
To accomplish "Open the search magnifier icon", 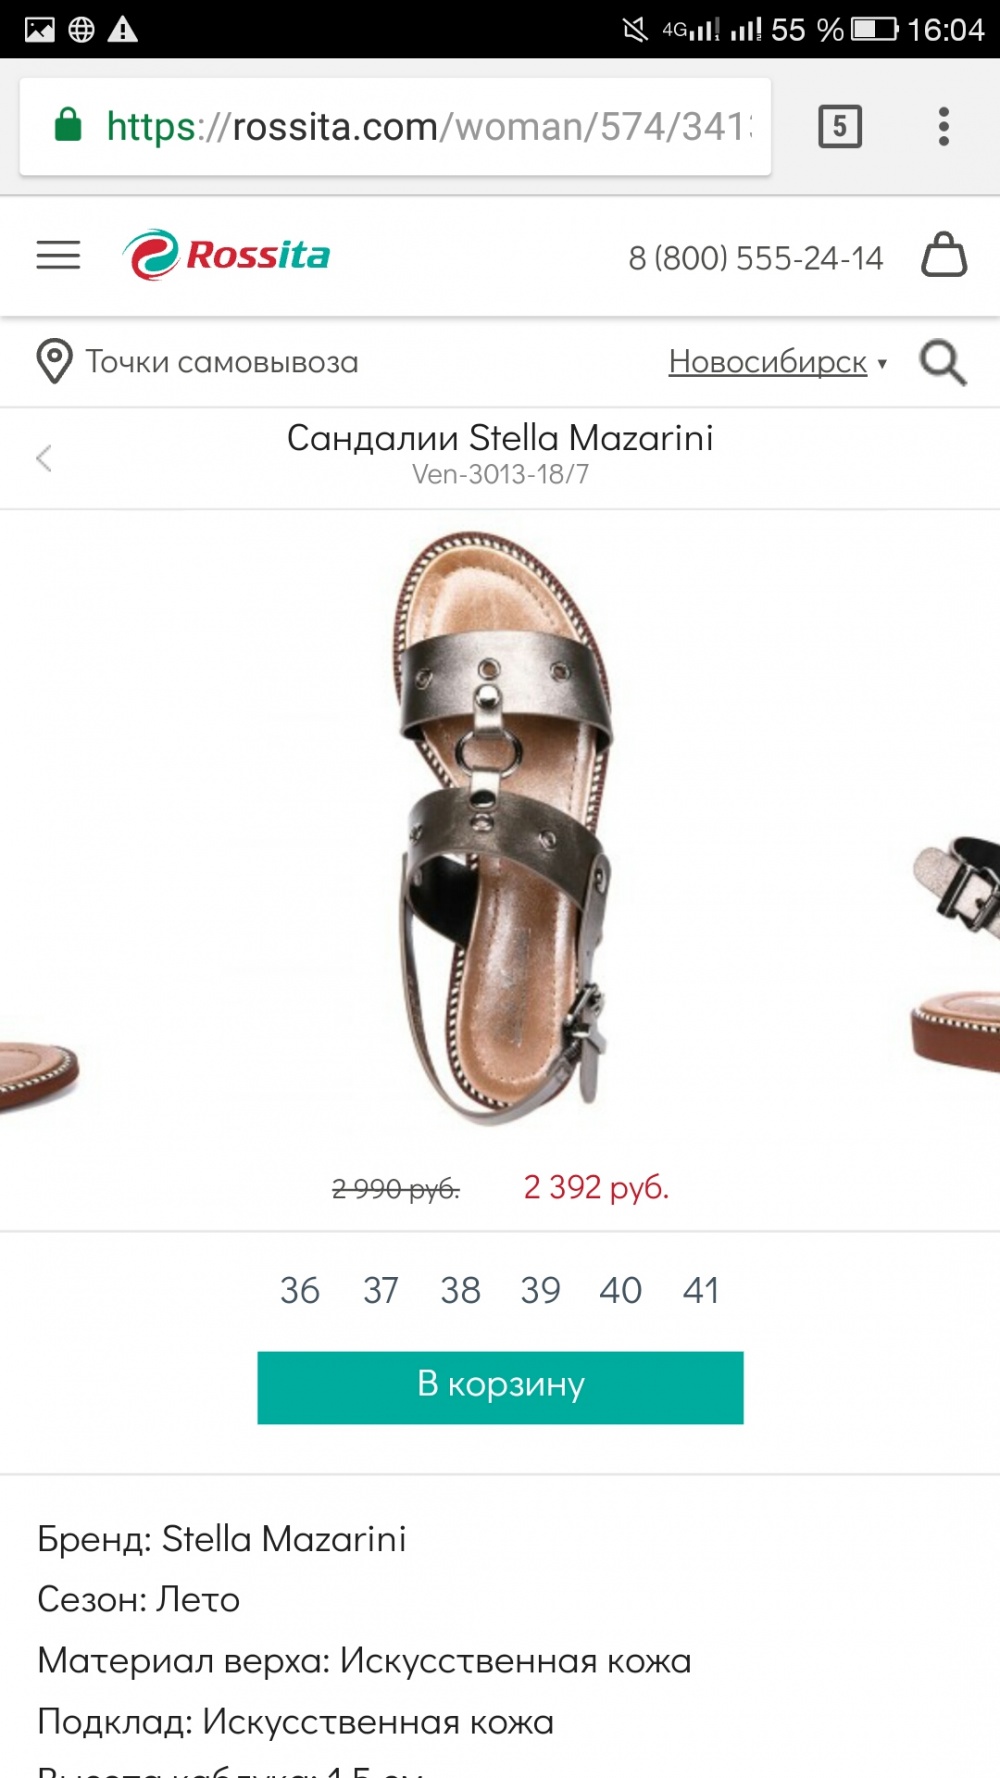I will 941,362.
